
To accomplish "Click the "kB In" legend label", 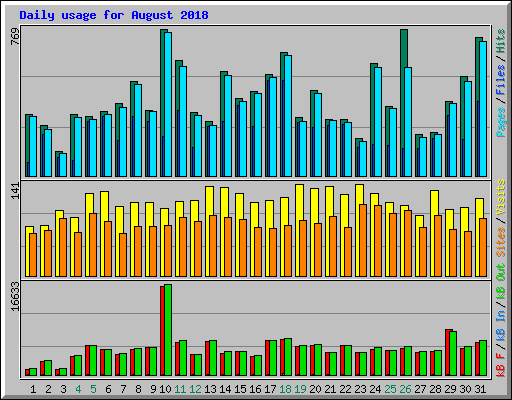I will point(501,325).
